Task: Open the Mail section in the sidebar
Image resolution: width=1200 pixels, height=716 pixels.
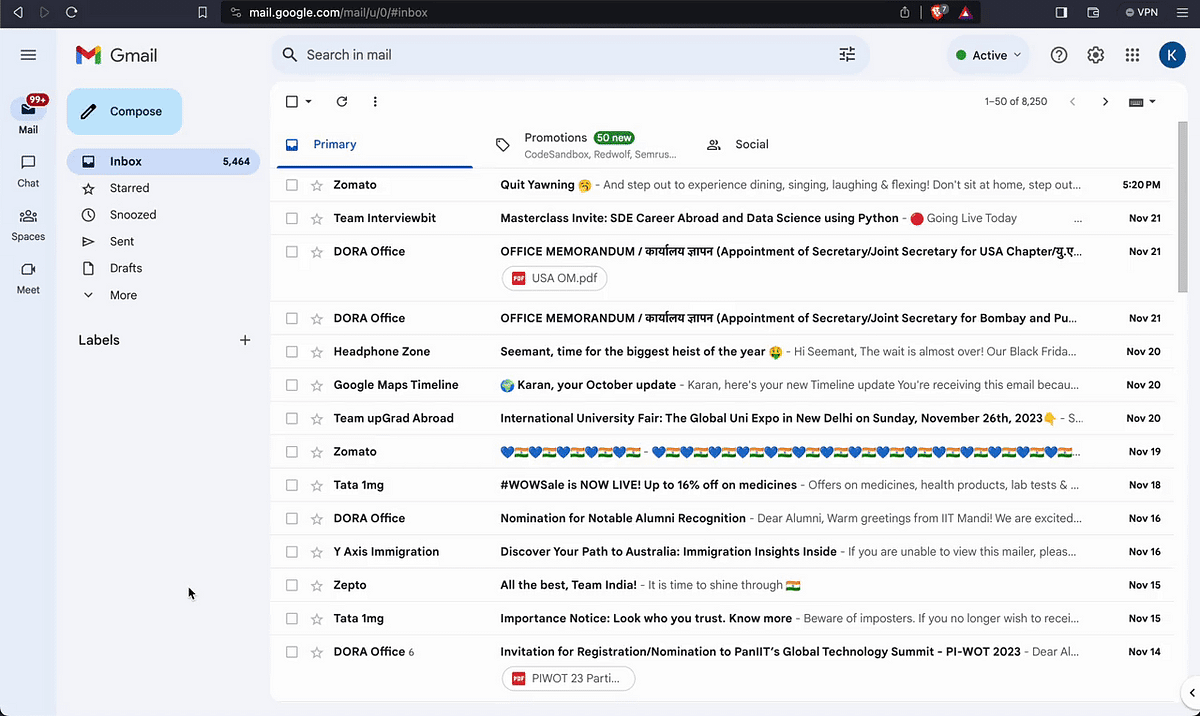Action: (28, 116)
